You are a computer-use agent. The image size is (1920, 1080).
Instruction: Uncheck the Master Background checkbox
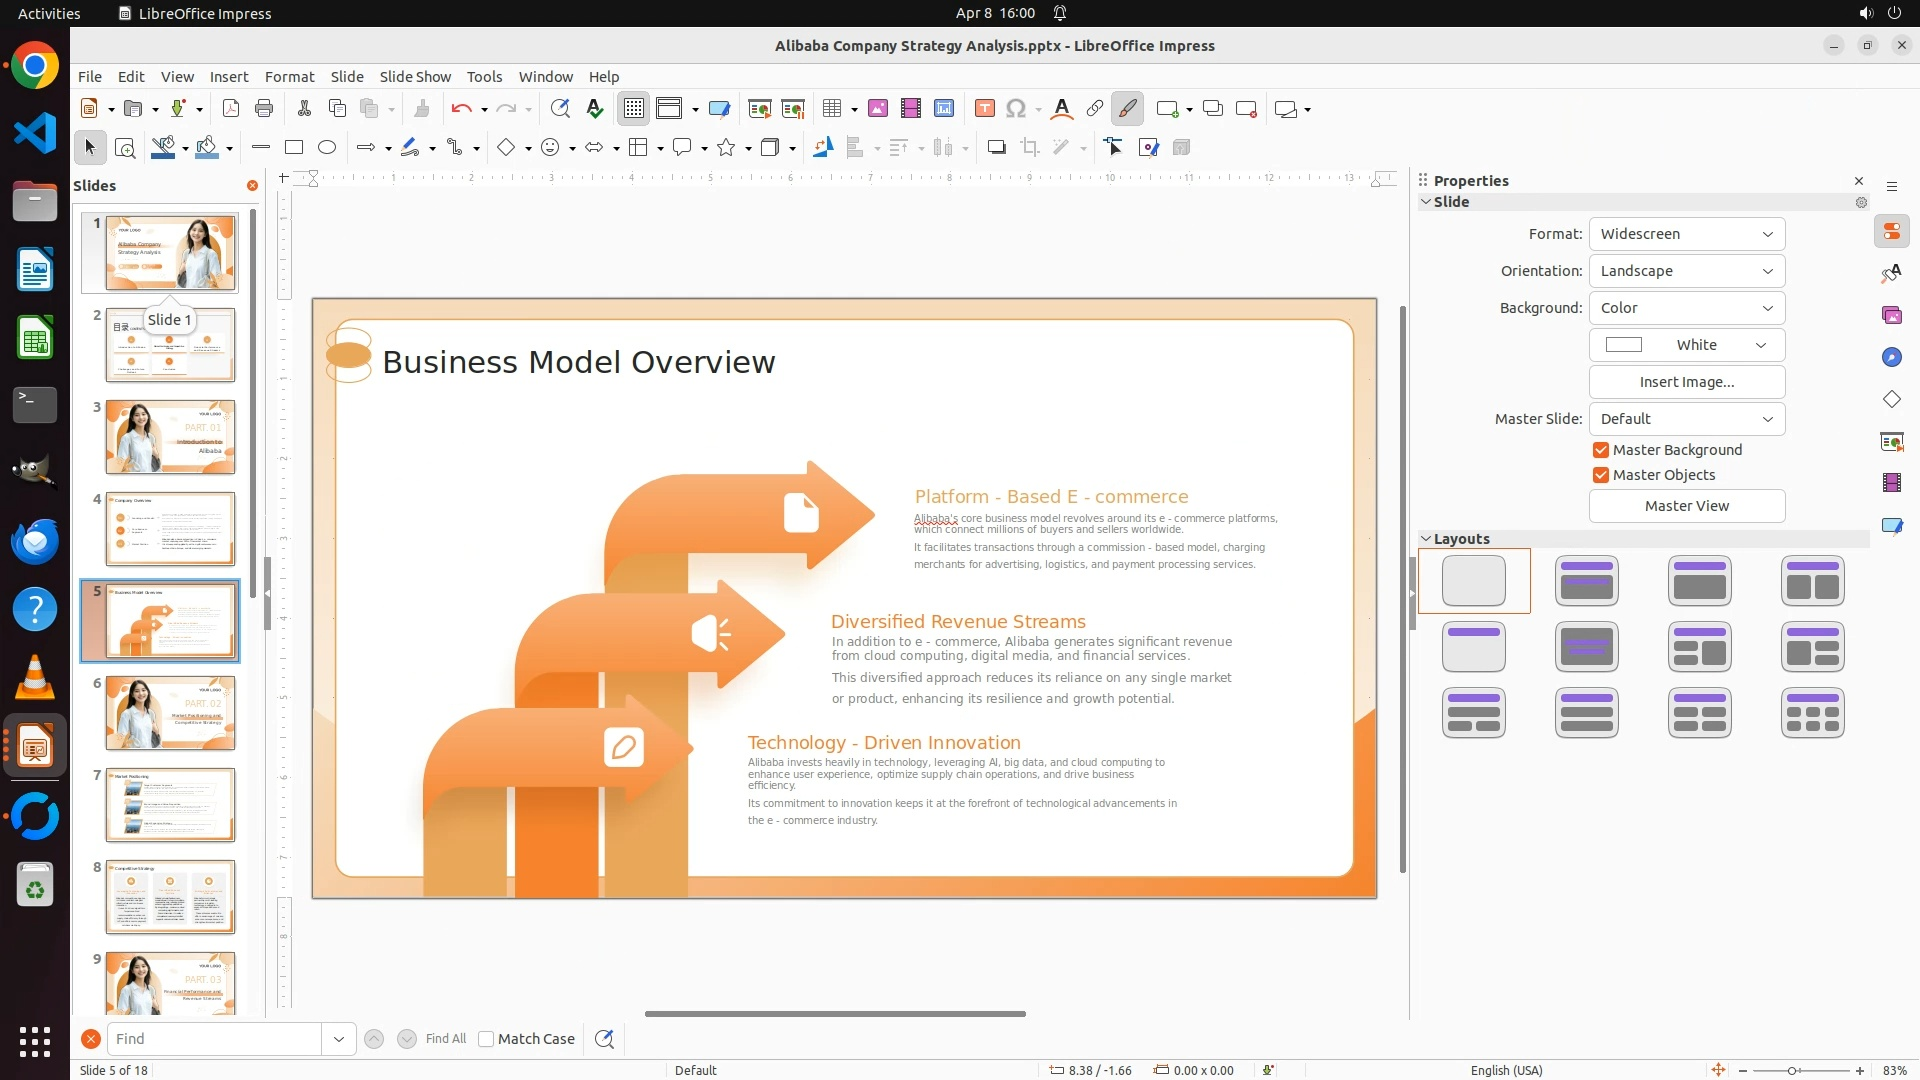tap(1601, 450)
